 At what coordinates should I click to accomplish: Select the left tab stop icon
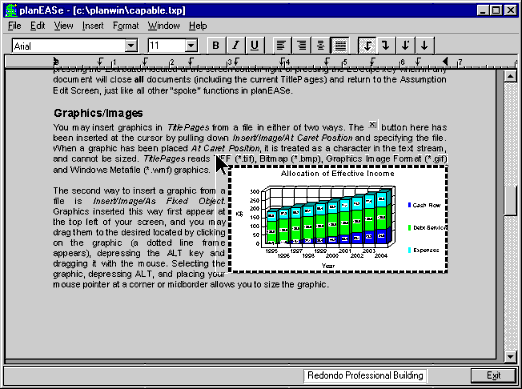[367, 45]
